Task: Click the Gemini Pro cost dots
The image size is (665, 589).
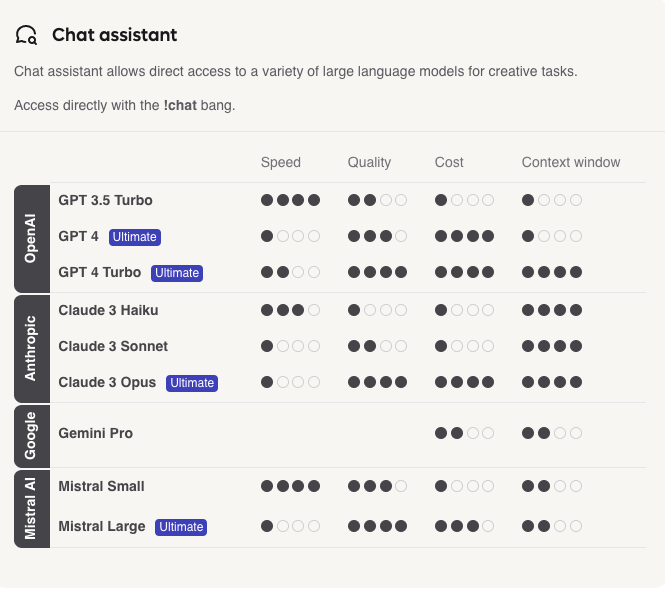Action: pyautogui.click(x=464, y=433)
